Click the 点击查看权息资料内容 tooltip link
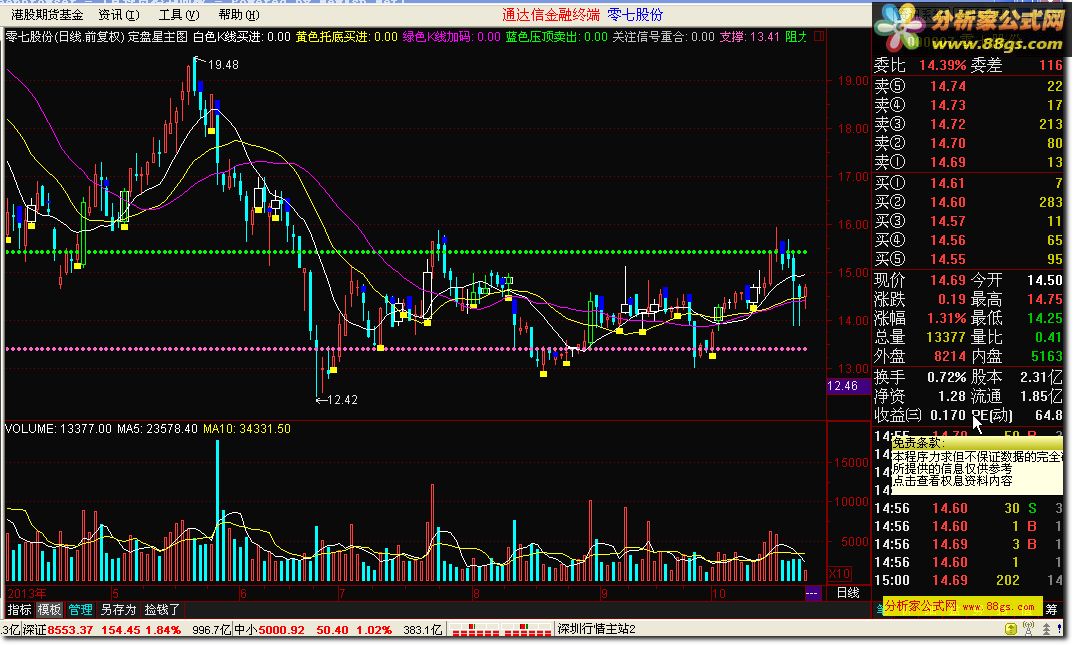Image resolution: width=1074 pixels, height=645 pixels. 952,481
